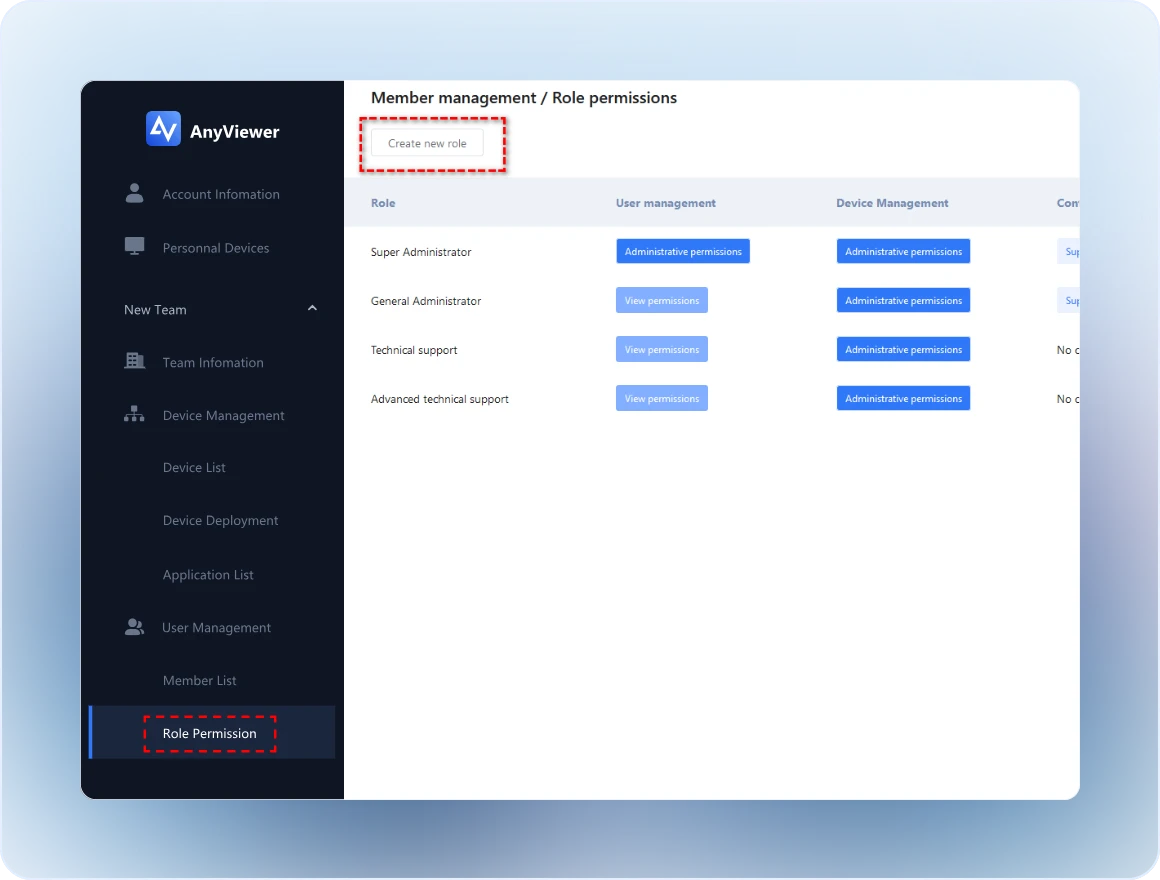Click the Advanced technical support role name
The height and width of the screenshot is (880, 1160).
click(440, 399)
